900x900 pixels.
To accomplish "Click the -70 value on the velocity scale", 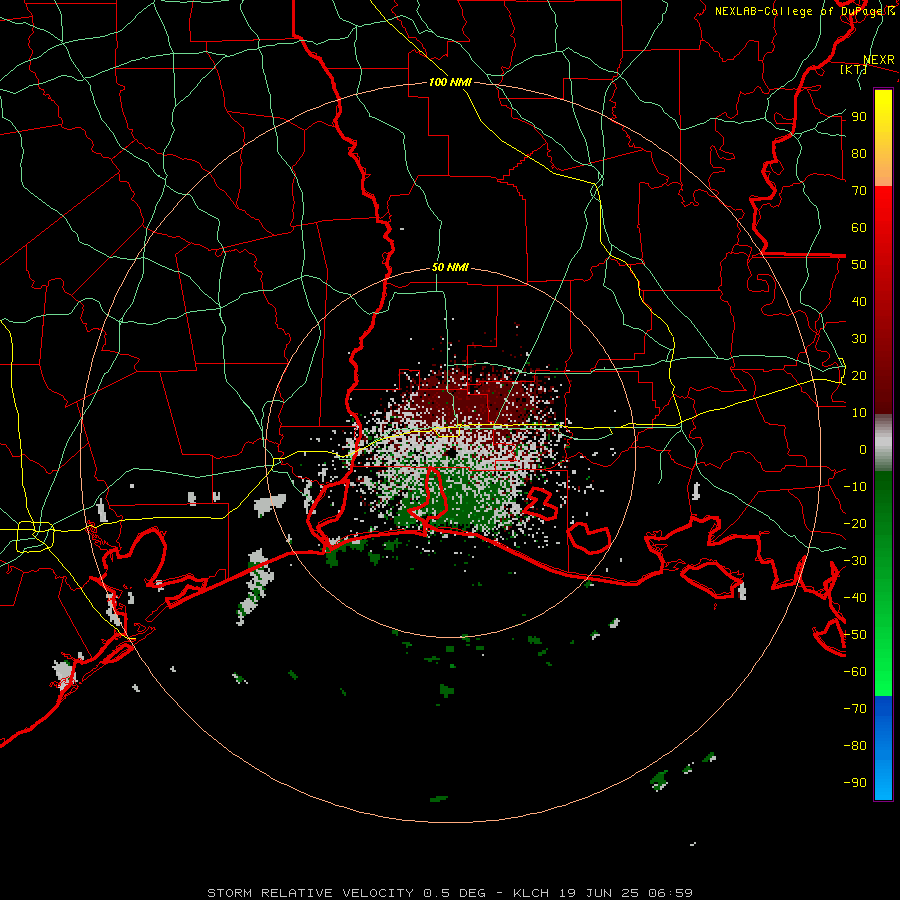I will [x=855, y=709].
